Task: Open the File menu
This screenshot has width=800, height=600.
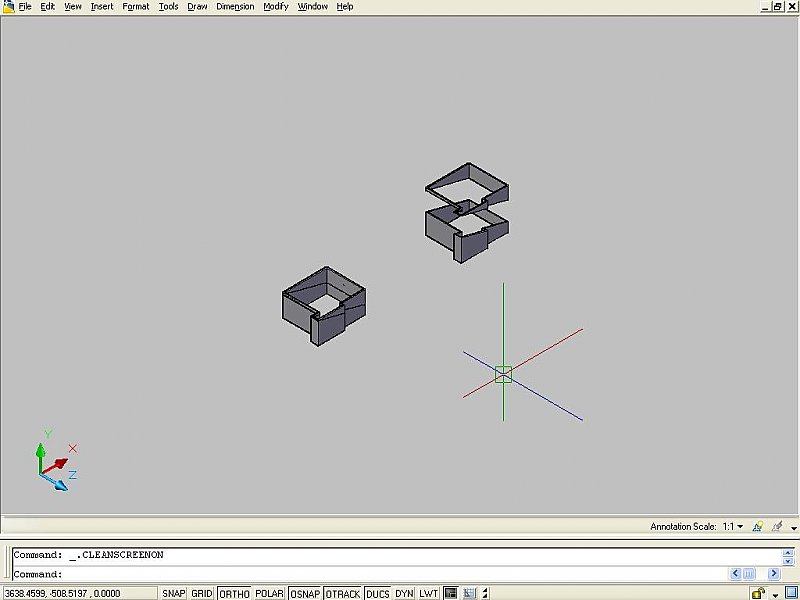Action: tap(25, 7)
